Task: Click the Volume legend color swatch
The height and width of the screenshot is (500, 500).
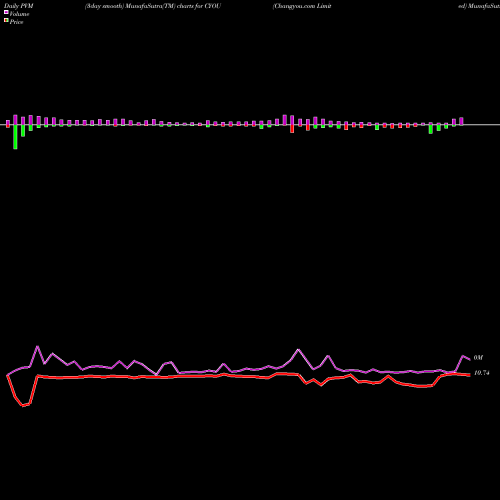Action: pos(6,12)
